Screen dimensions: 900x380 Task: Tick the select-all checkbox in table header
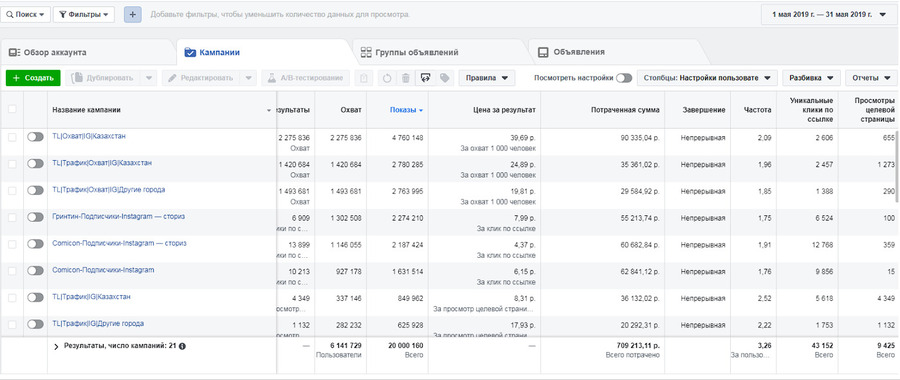point(12,109)
